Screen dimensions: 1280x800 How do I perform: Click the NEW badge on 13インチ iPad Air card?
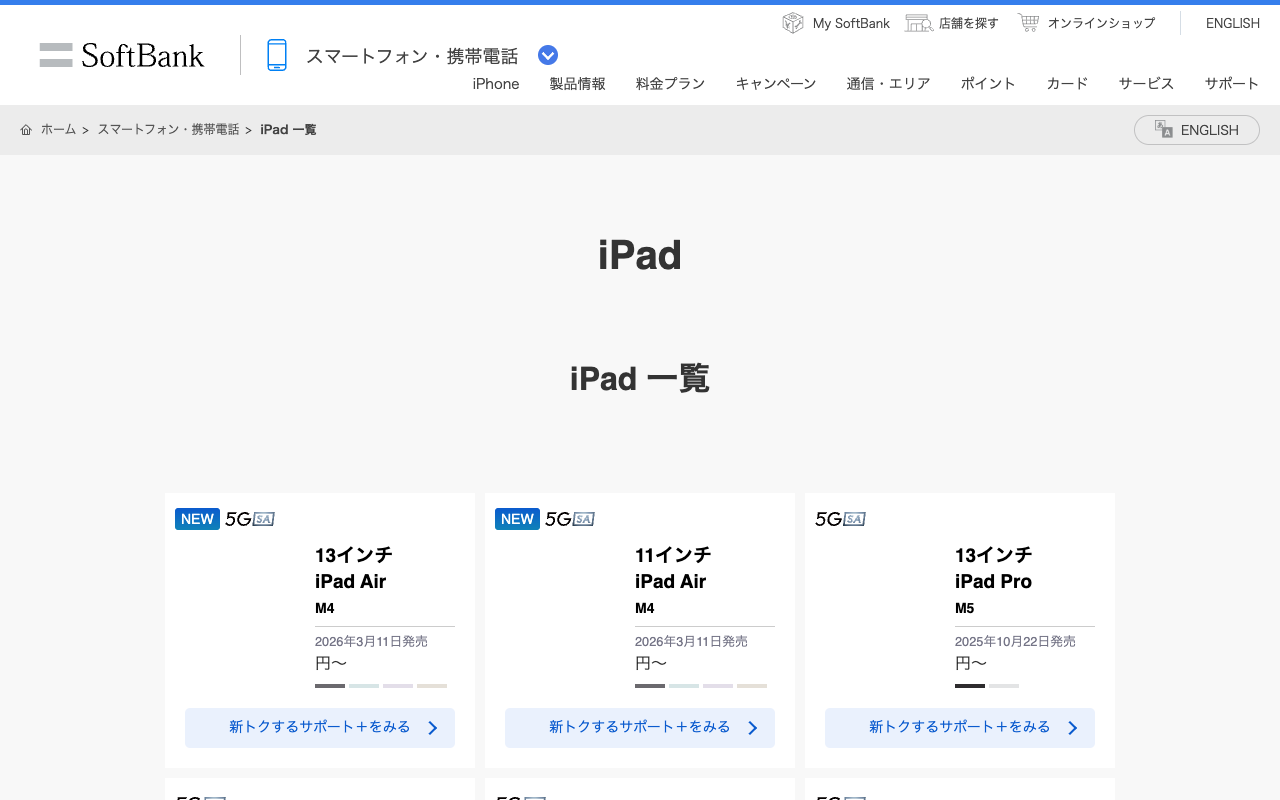[x=197, y=519]
